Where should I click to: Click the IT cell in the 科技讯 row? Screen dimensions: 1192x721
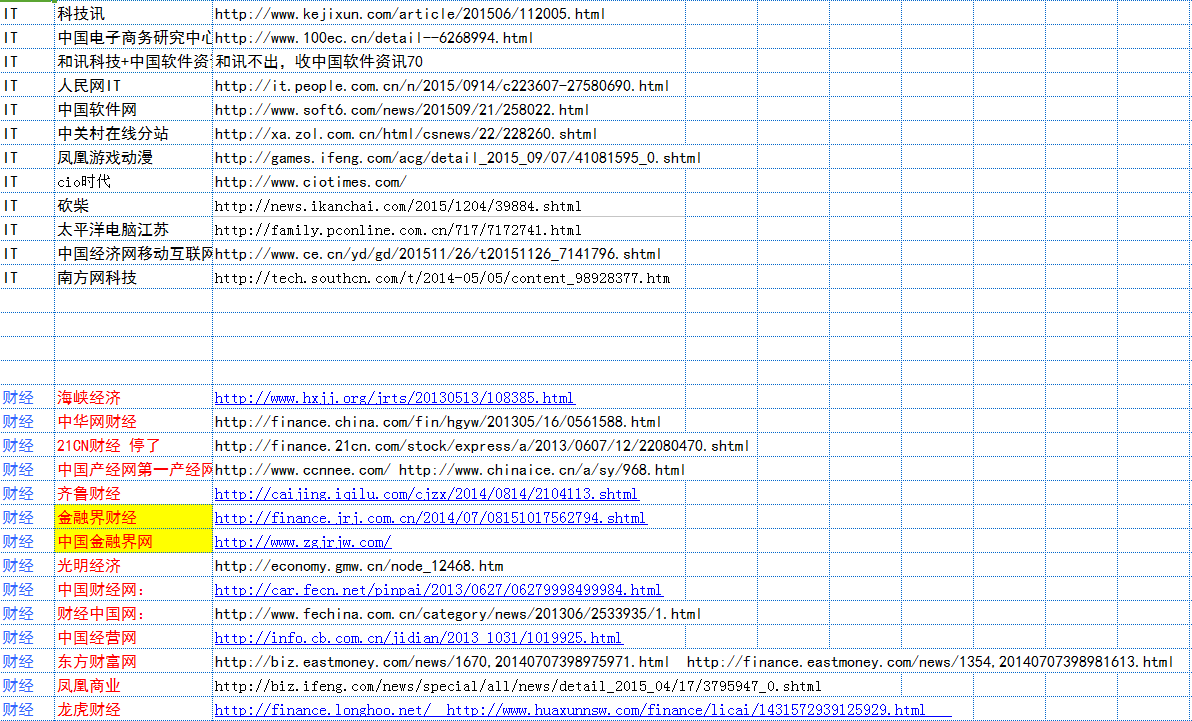(27, 13)
